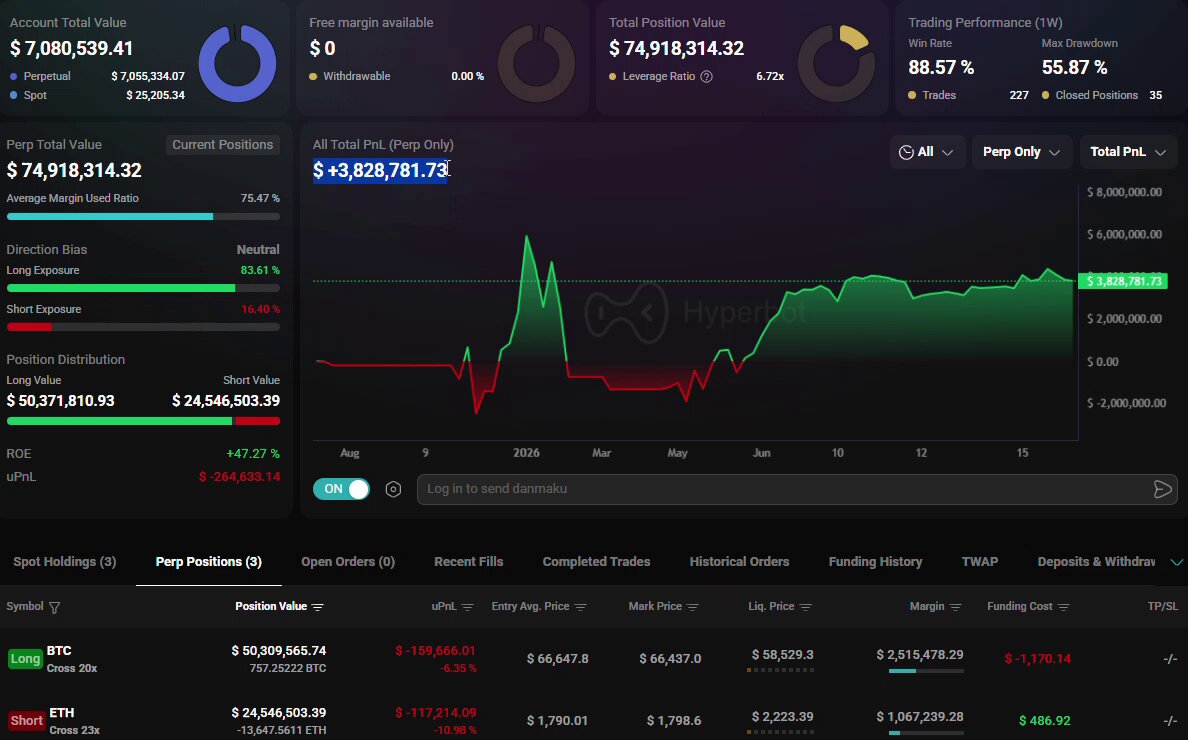Click the Leverage Ratio help question-mark icon

(x=706, y=76)
